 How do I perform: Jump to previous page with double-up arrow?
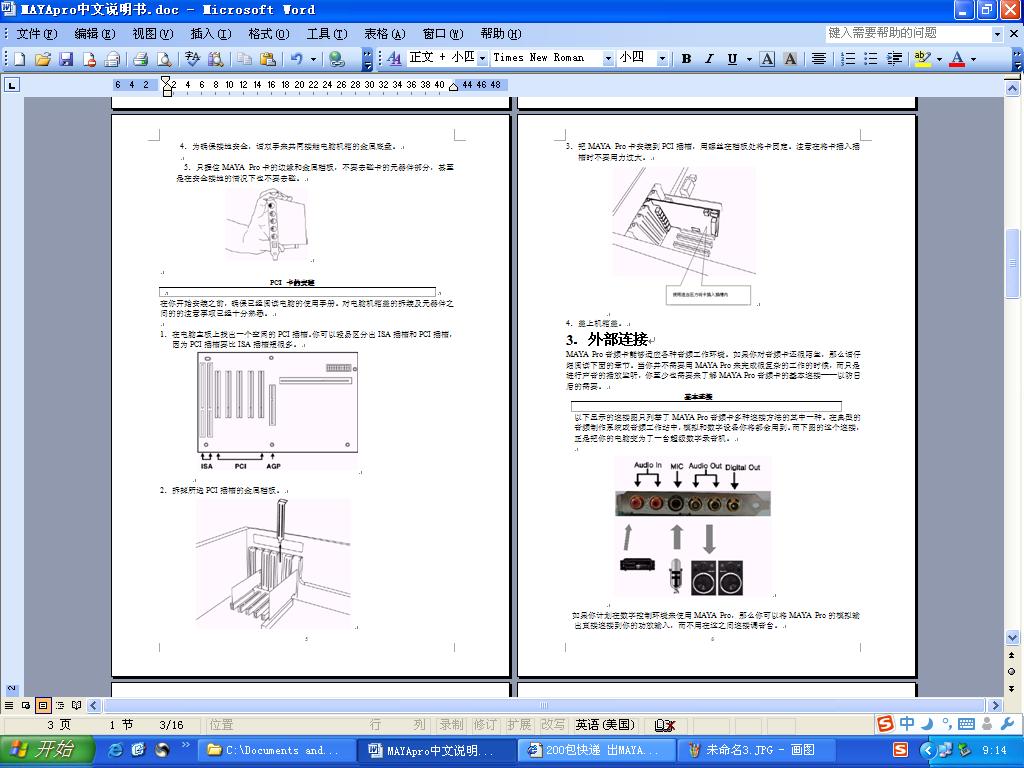pyautogui.click(x=1012, y=654)
